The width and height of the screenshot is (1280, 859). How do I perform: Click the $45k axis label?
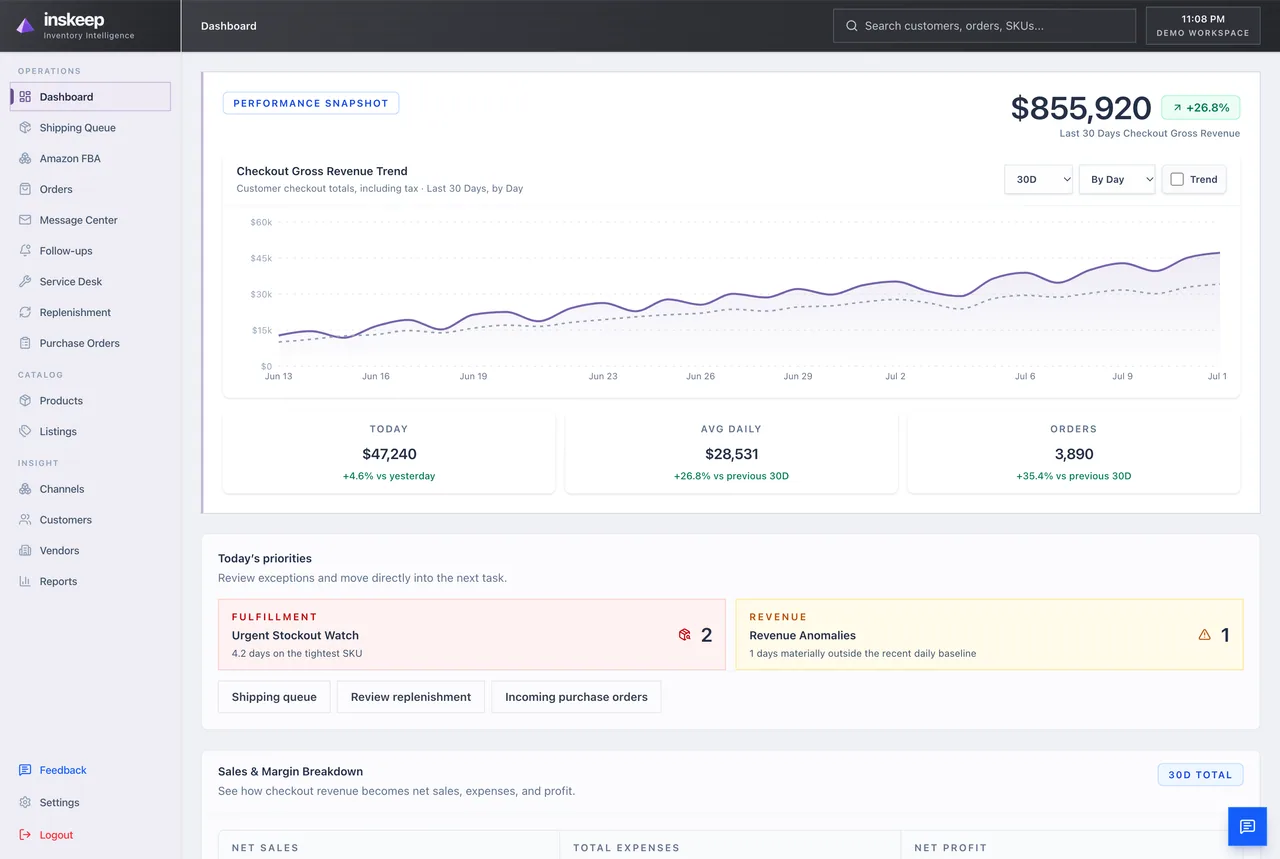click(x=261, y=258)
